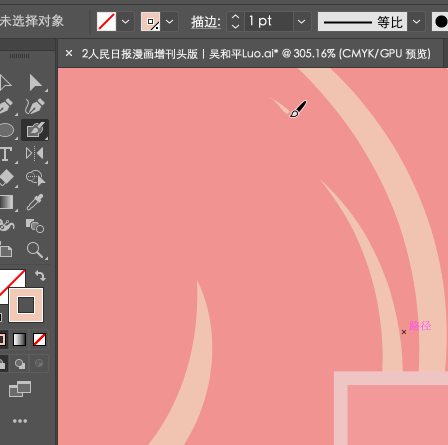Select the 等比 variable width profile
The height and width of the screenshot is (445, 448).
pyautogui.click(x=362, y=22)
